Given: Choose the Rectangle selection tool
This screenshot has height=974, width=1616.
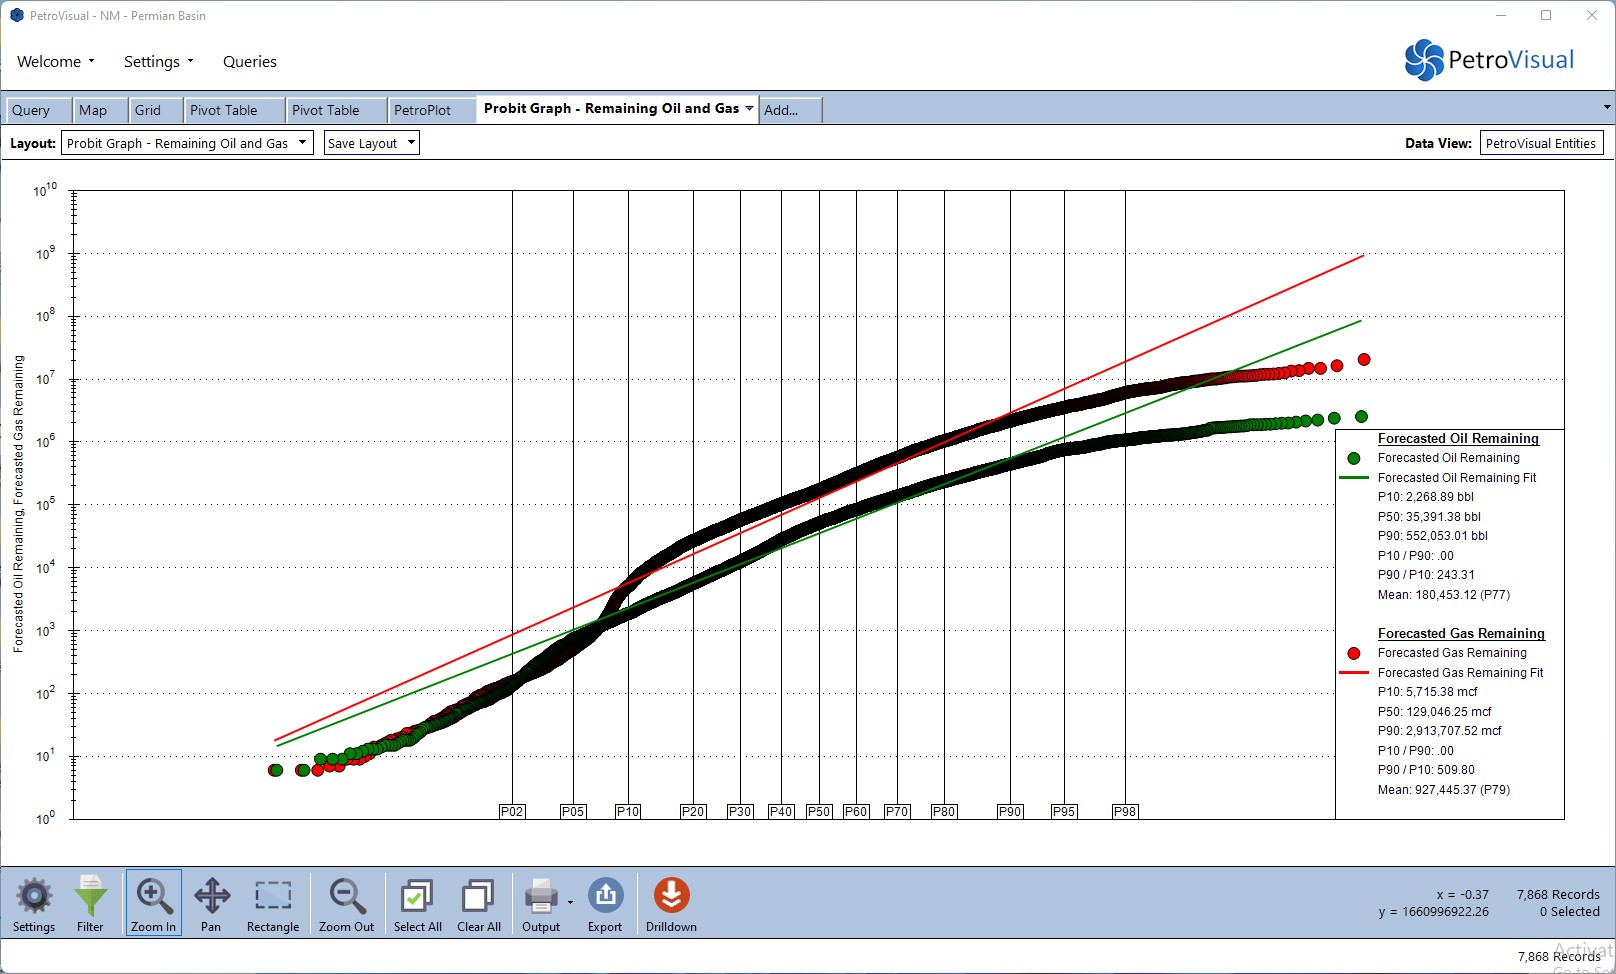Looking at the screenshot, I should (273, 903).
